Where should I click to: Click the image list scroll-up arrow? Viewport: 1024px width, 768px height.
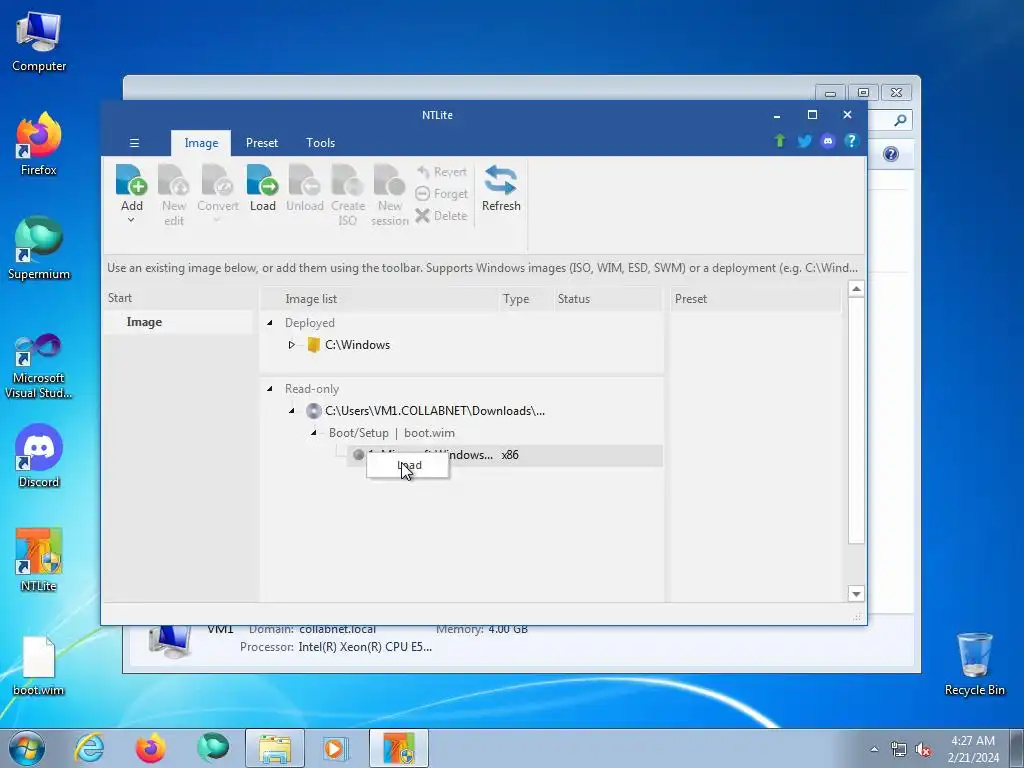[x=856, y=289]
